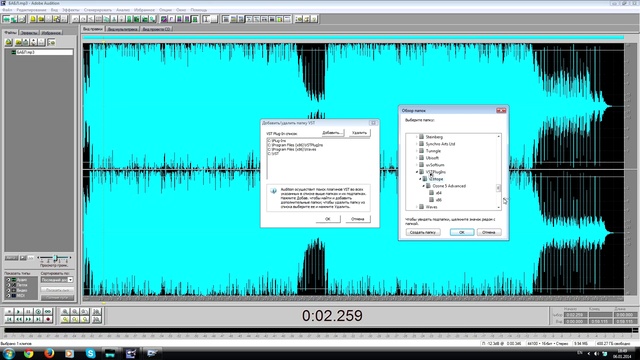
Task: Redo action from the toolbar
Action: point(83,19)
